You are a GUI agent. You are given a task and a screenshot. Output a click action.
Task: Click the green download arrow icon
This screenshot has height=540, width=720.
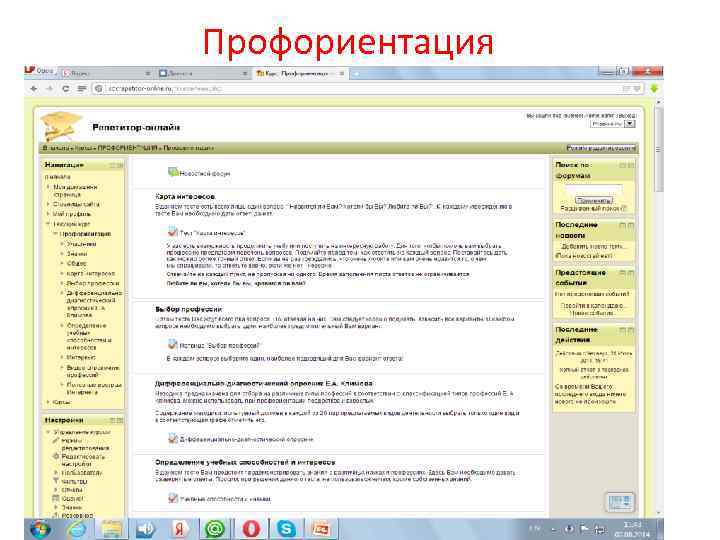coord(654,88)
